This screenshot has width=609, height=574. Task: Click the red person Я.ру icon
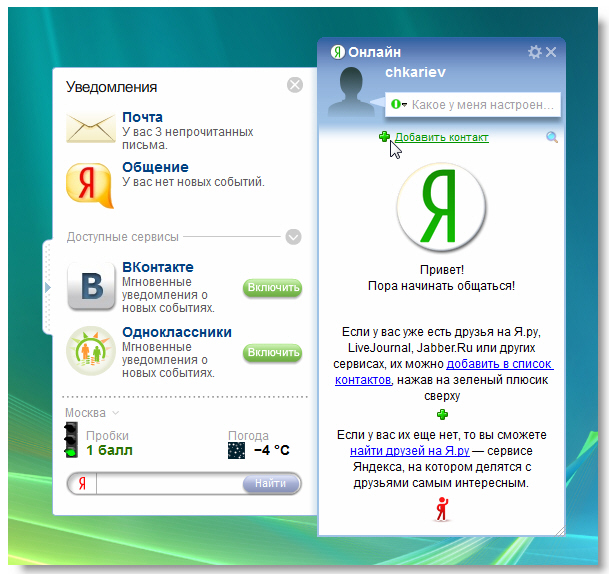(x=442, y=509)
